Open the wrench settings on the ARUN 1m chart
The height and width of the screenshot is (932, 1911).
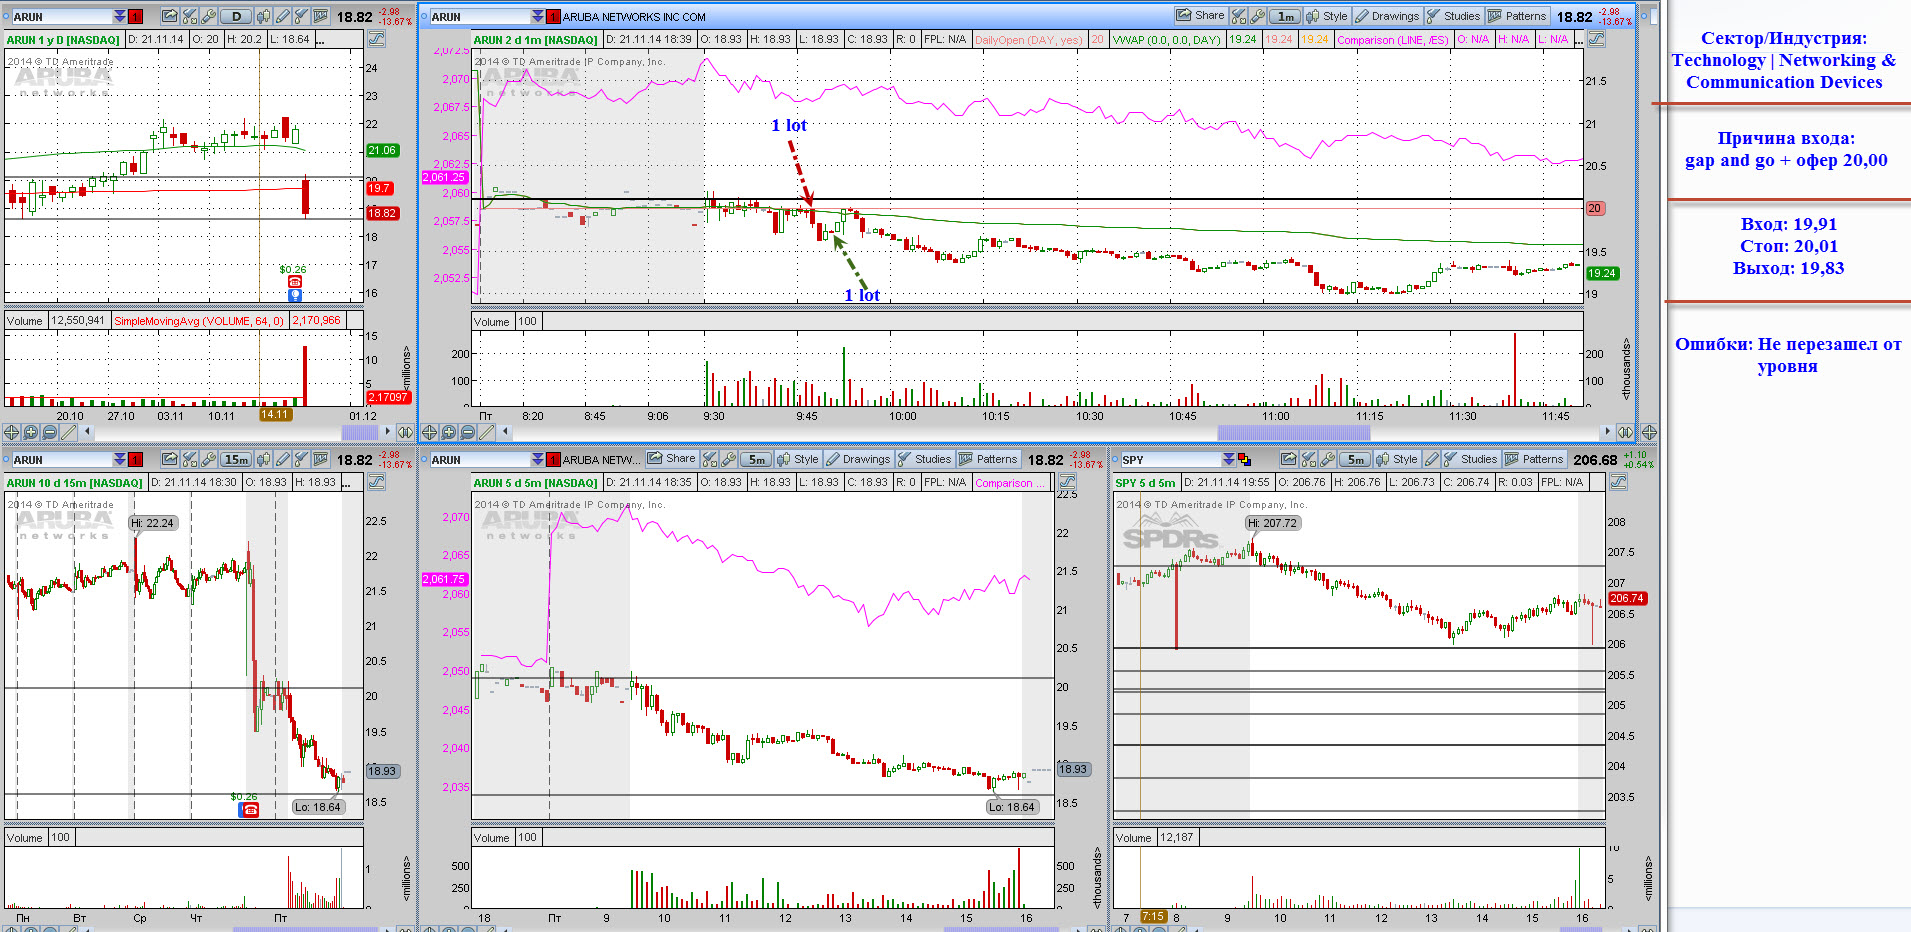pos(1258,16)
